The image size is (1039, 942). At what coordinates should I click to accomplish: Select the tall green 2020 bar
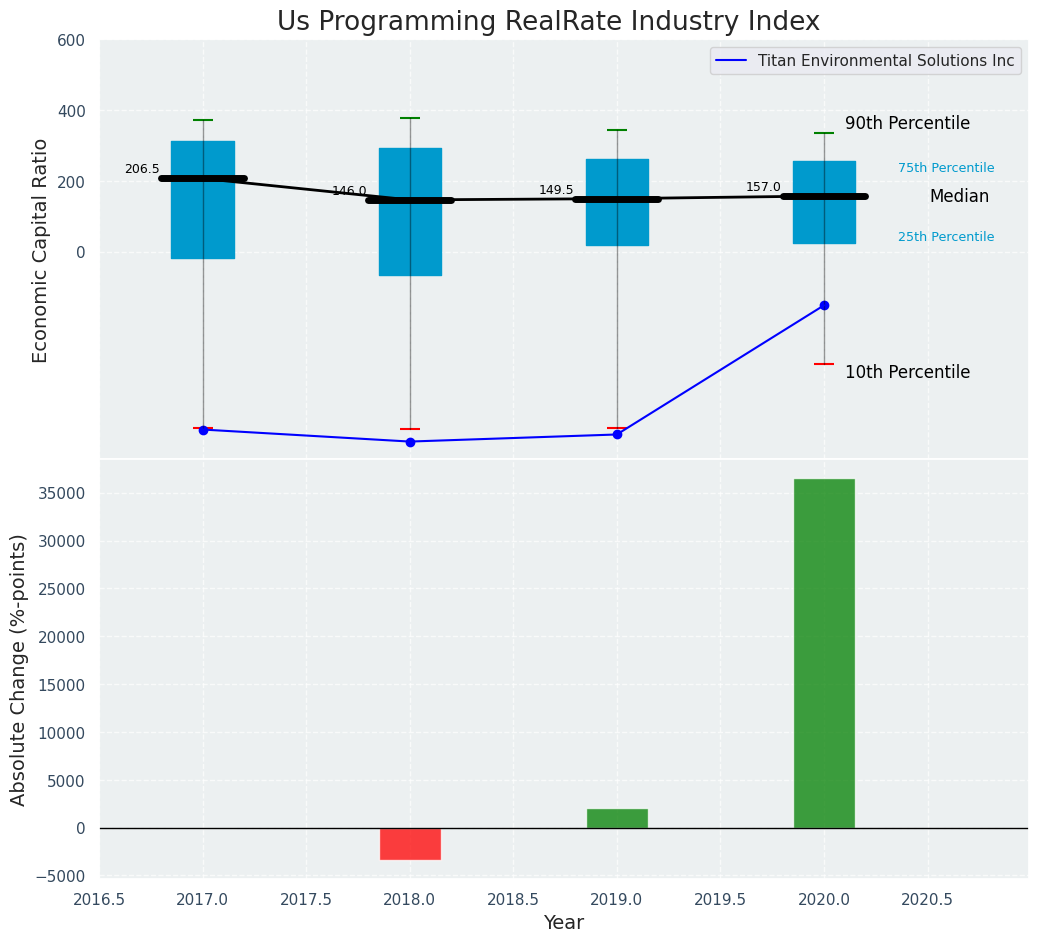coord(824,653)
